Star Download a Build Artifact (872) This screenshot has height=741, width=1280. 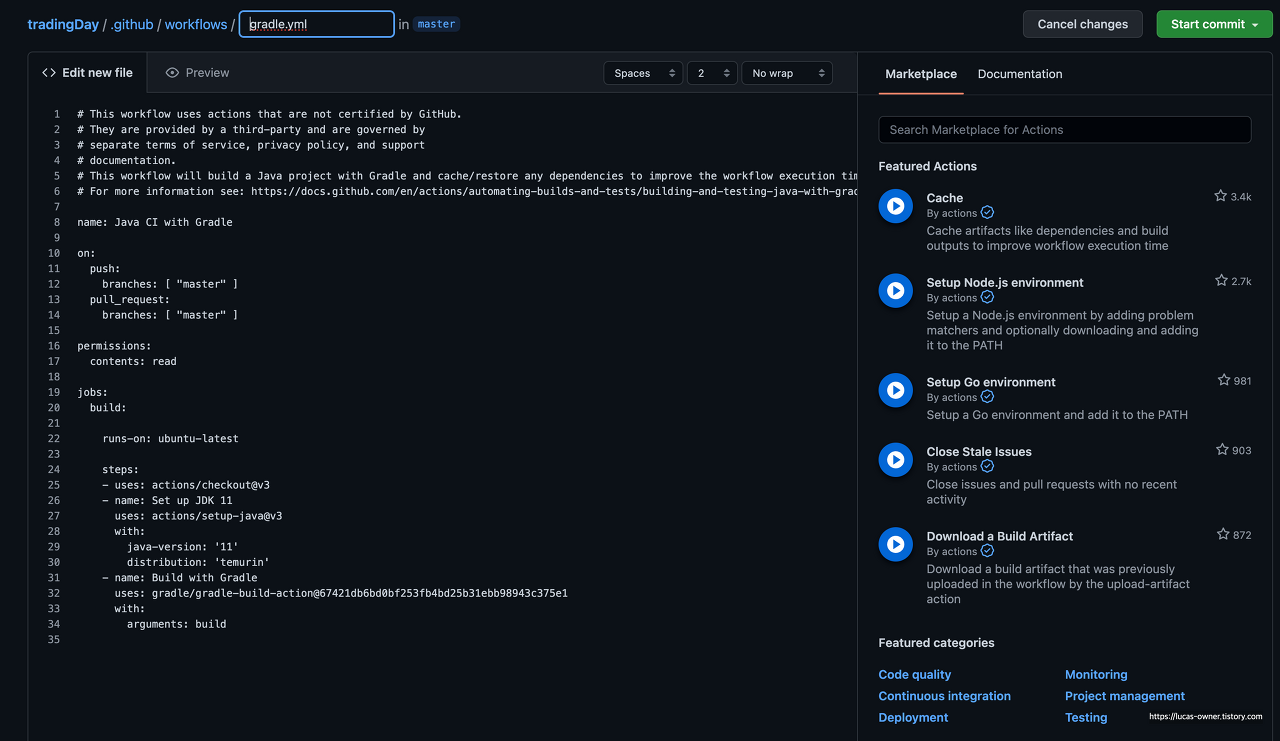tap(1223, 534)
